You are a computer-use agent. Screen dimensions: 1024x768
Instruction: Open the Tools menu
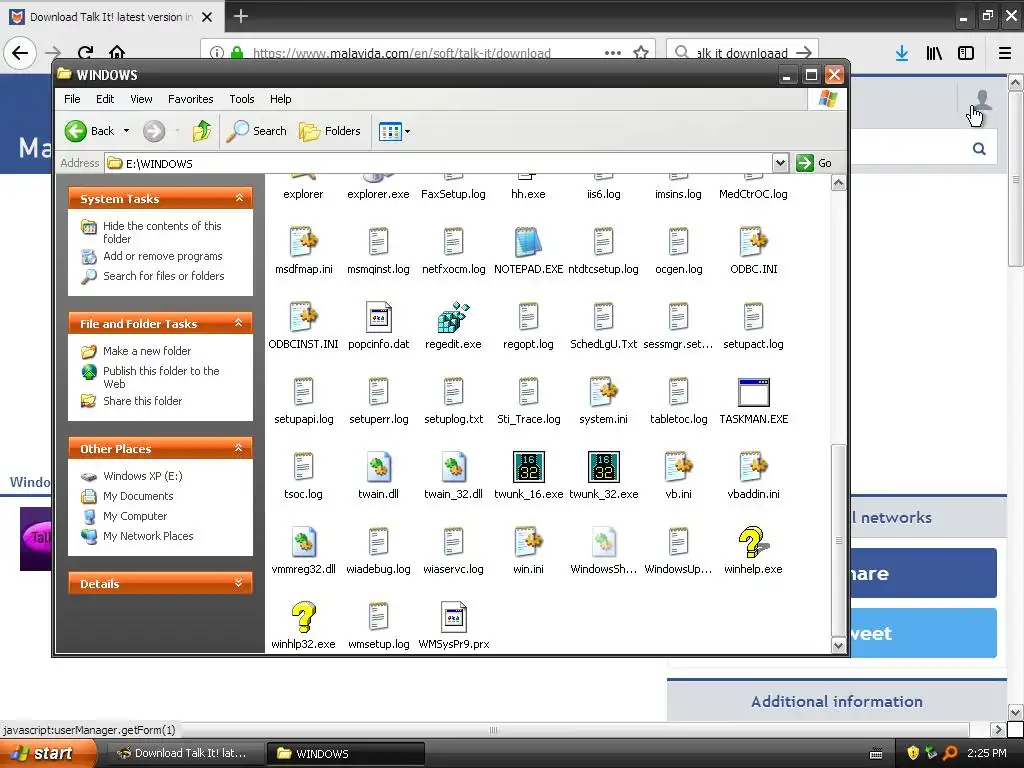[x=242, y=99]
